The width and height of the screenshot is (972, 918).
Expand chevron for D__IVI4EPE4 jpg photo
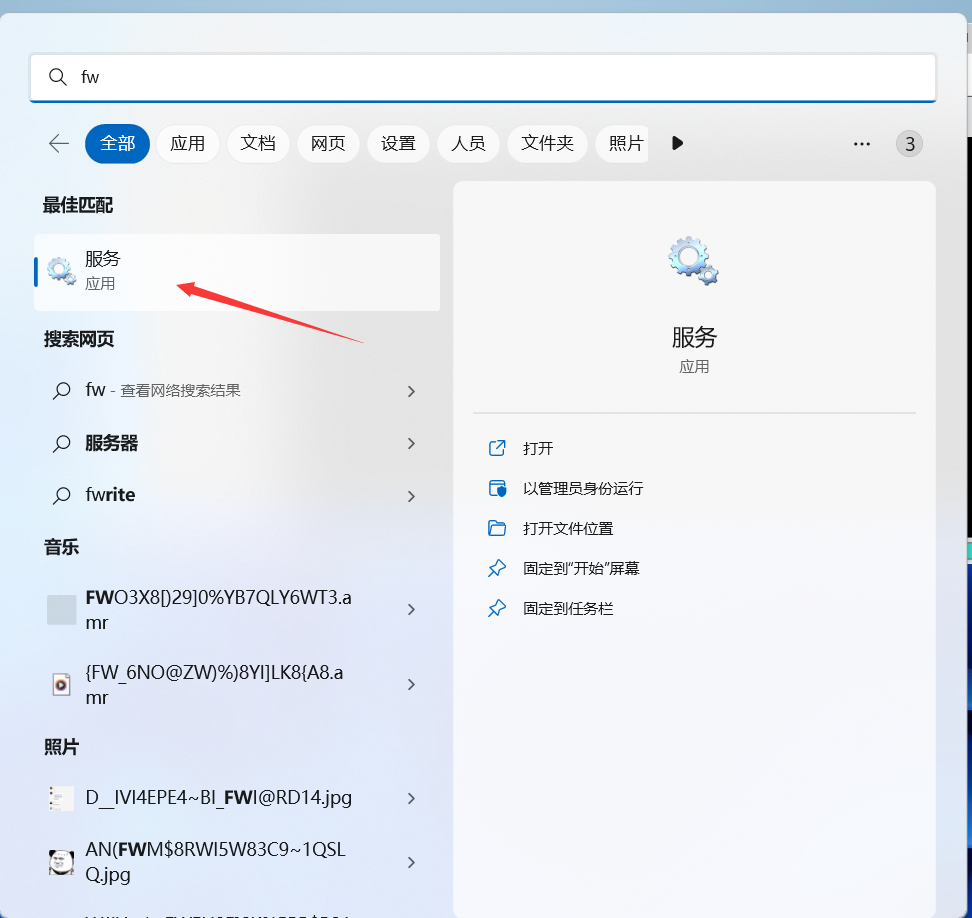tap(411, 798)
